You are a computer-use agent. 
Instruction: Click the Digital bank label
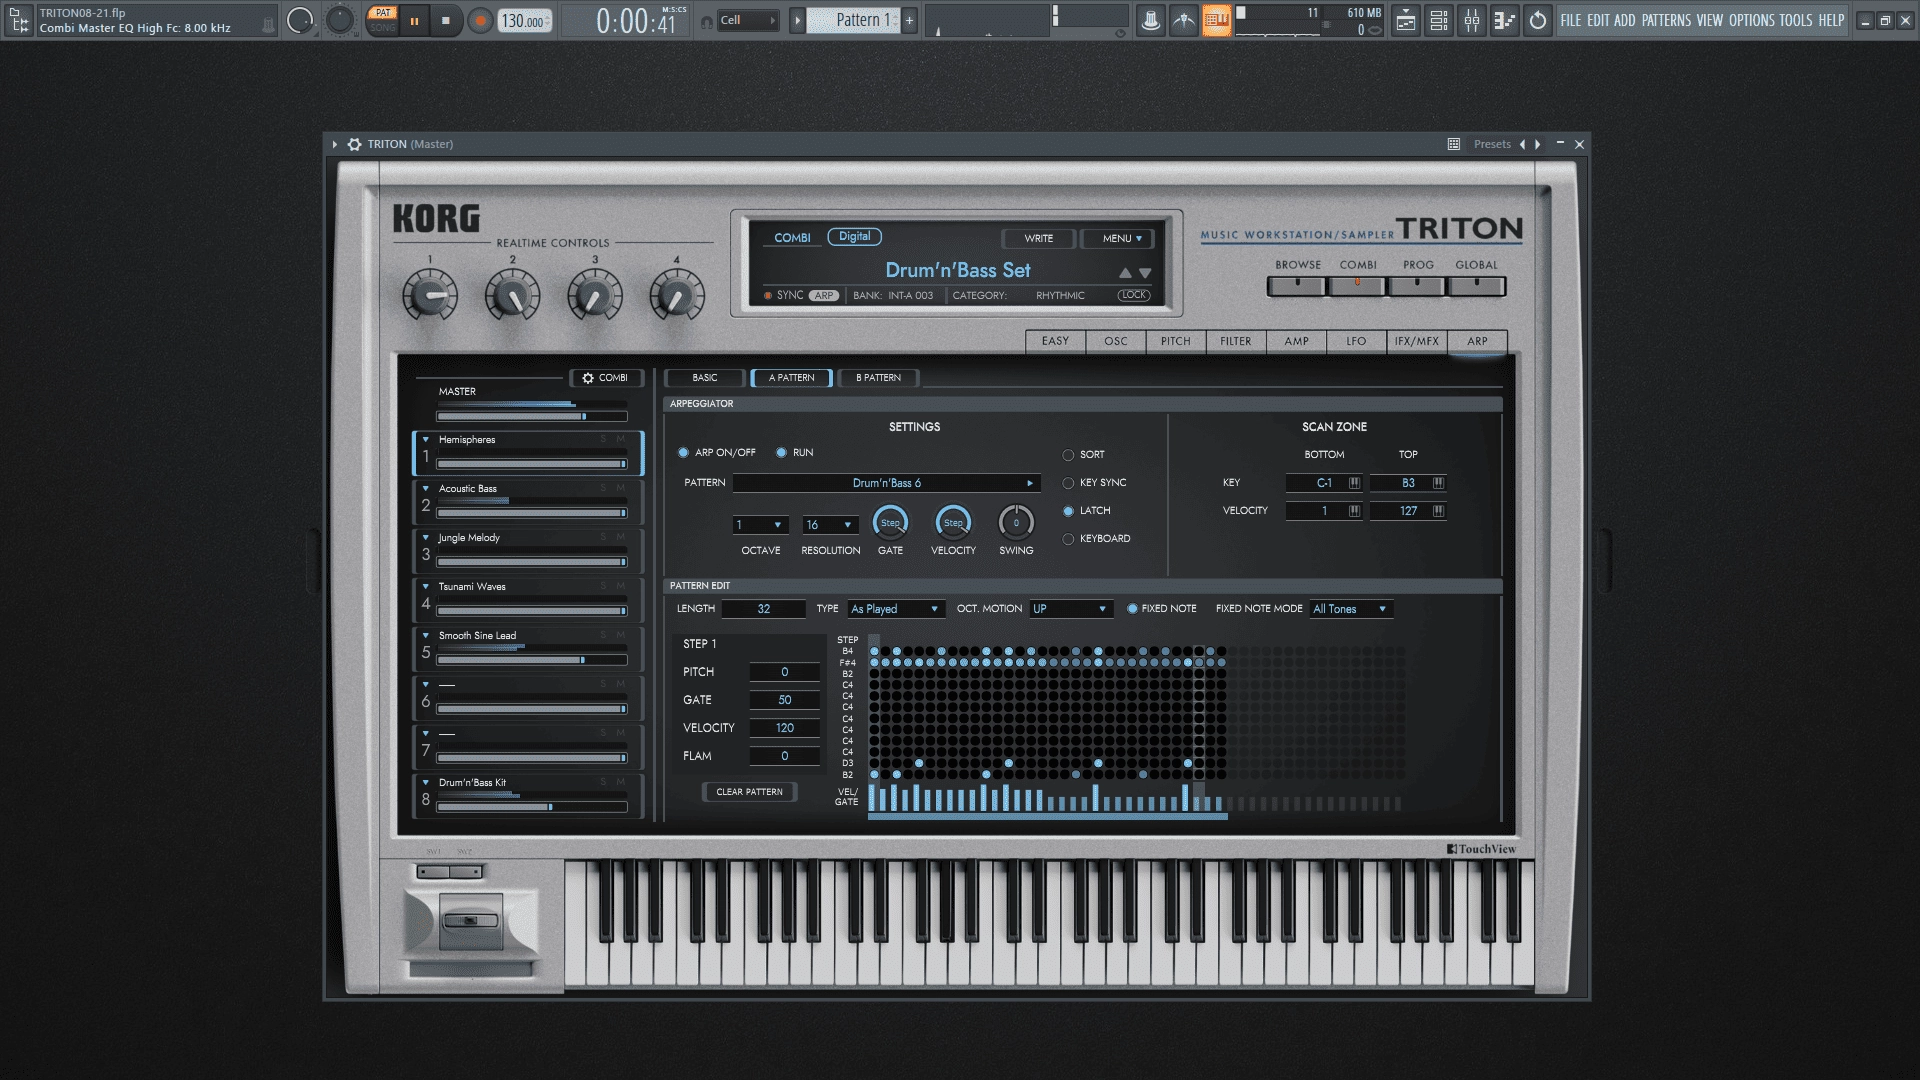854,237
